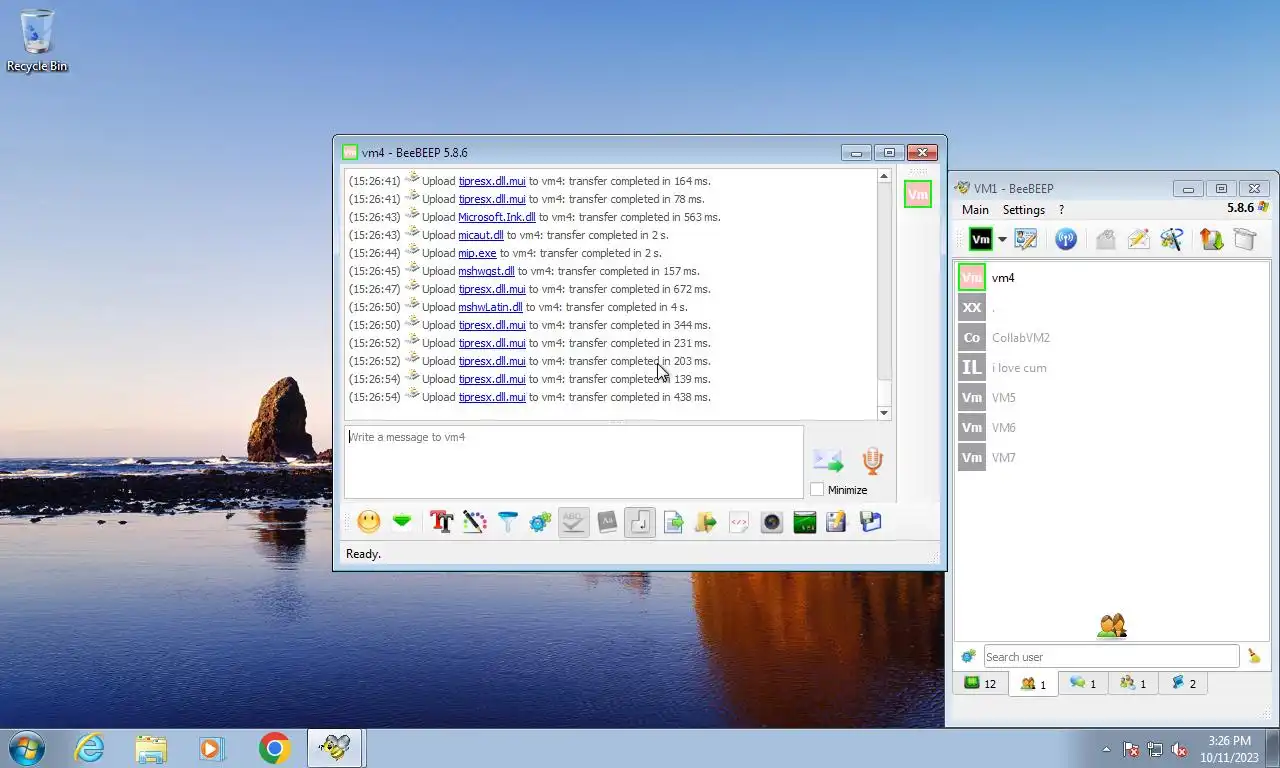Click the vm4 avatar in chat window
The width and height of the screenshot is (1280, 768).
[917, 194]
